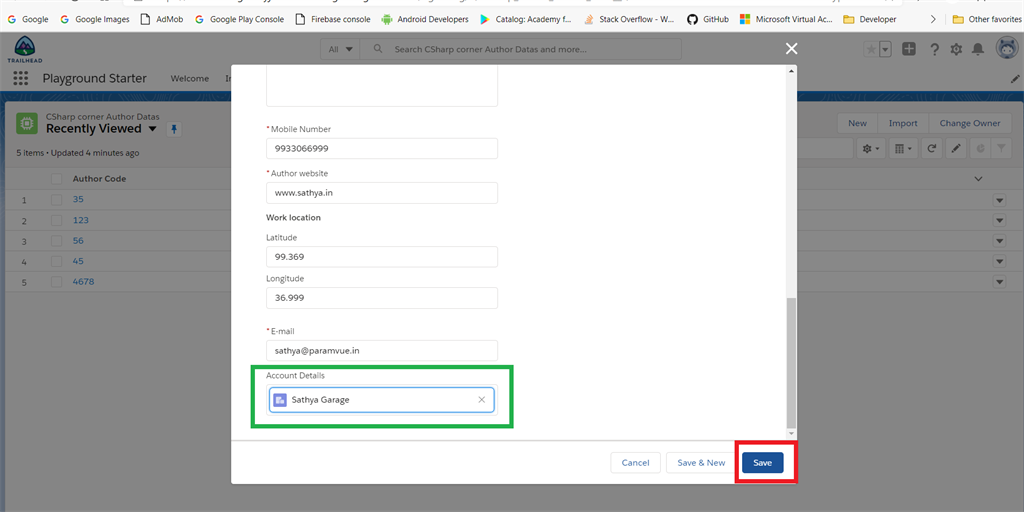Click the list view filter icon
This screenshot has height=512, width=1024.
1000,149
